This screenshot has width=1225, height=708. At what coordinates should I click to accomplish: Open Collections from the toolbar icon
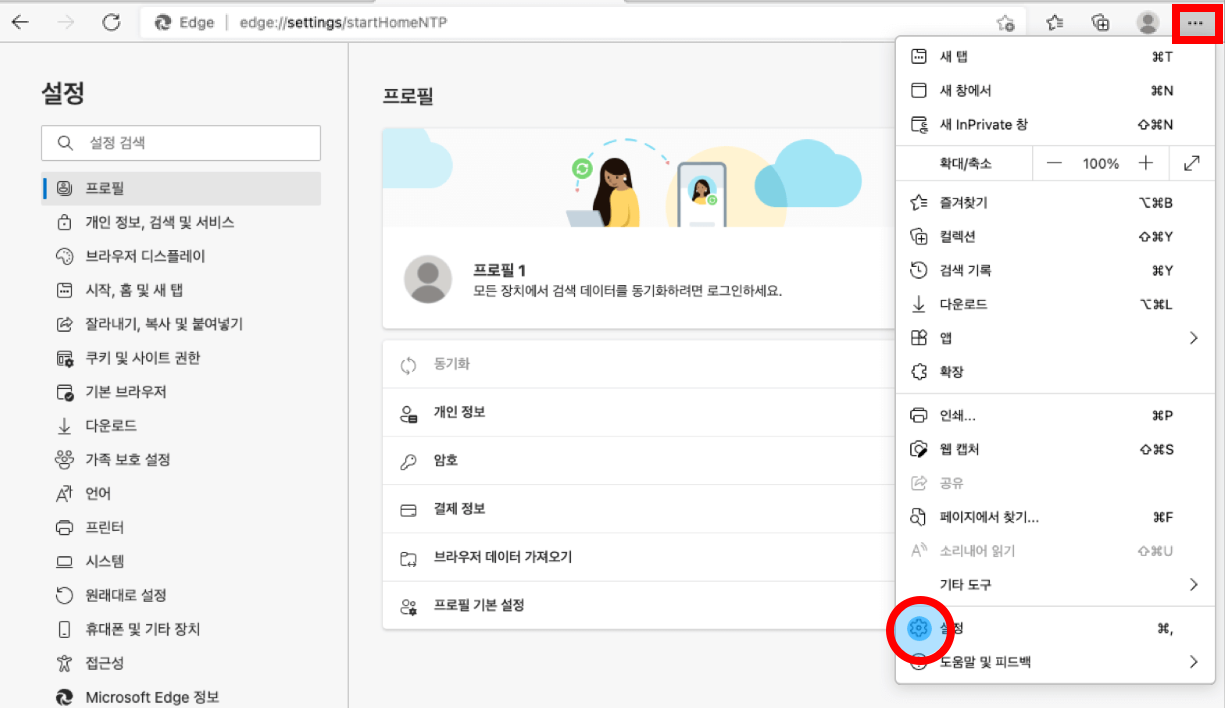pyautogui.click(x=1101, y=21)
